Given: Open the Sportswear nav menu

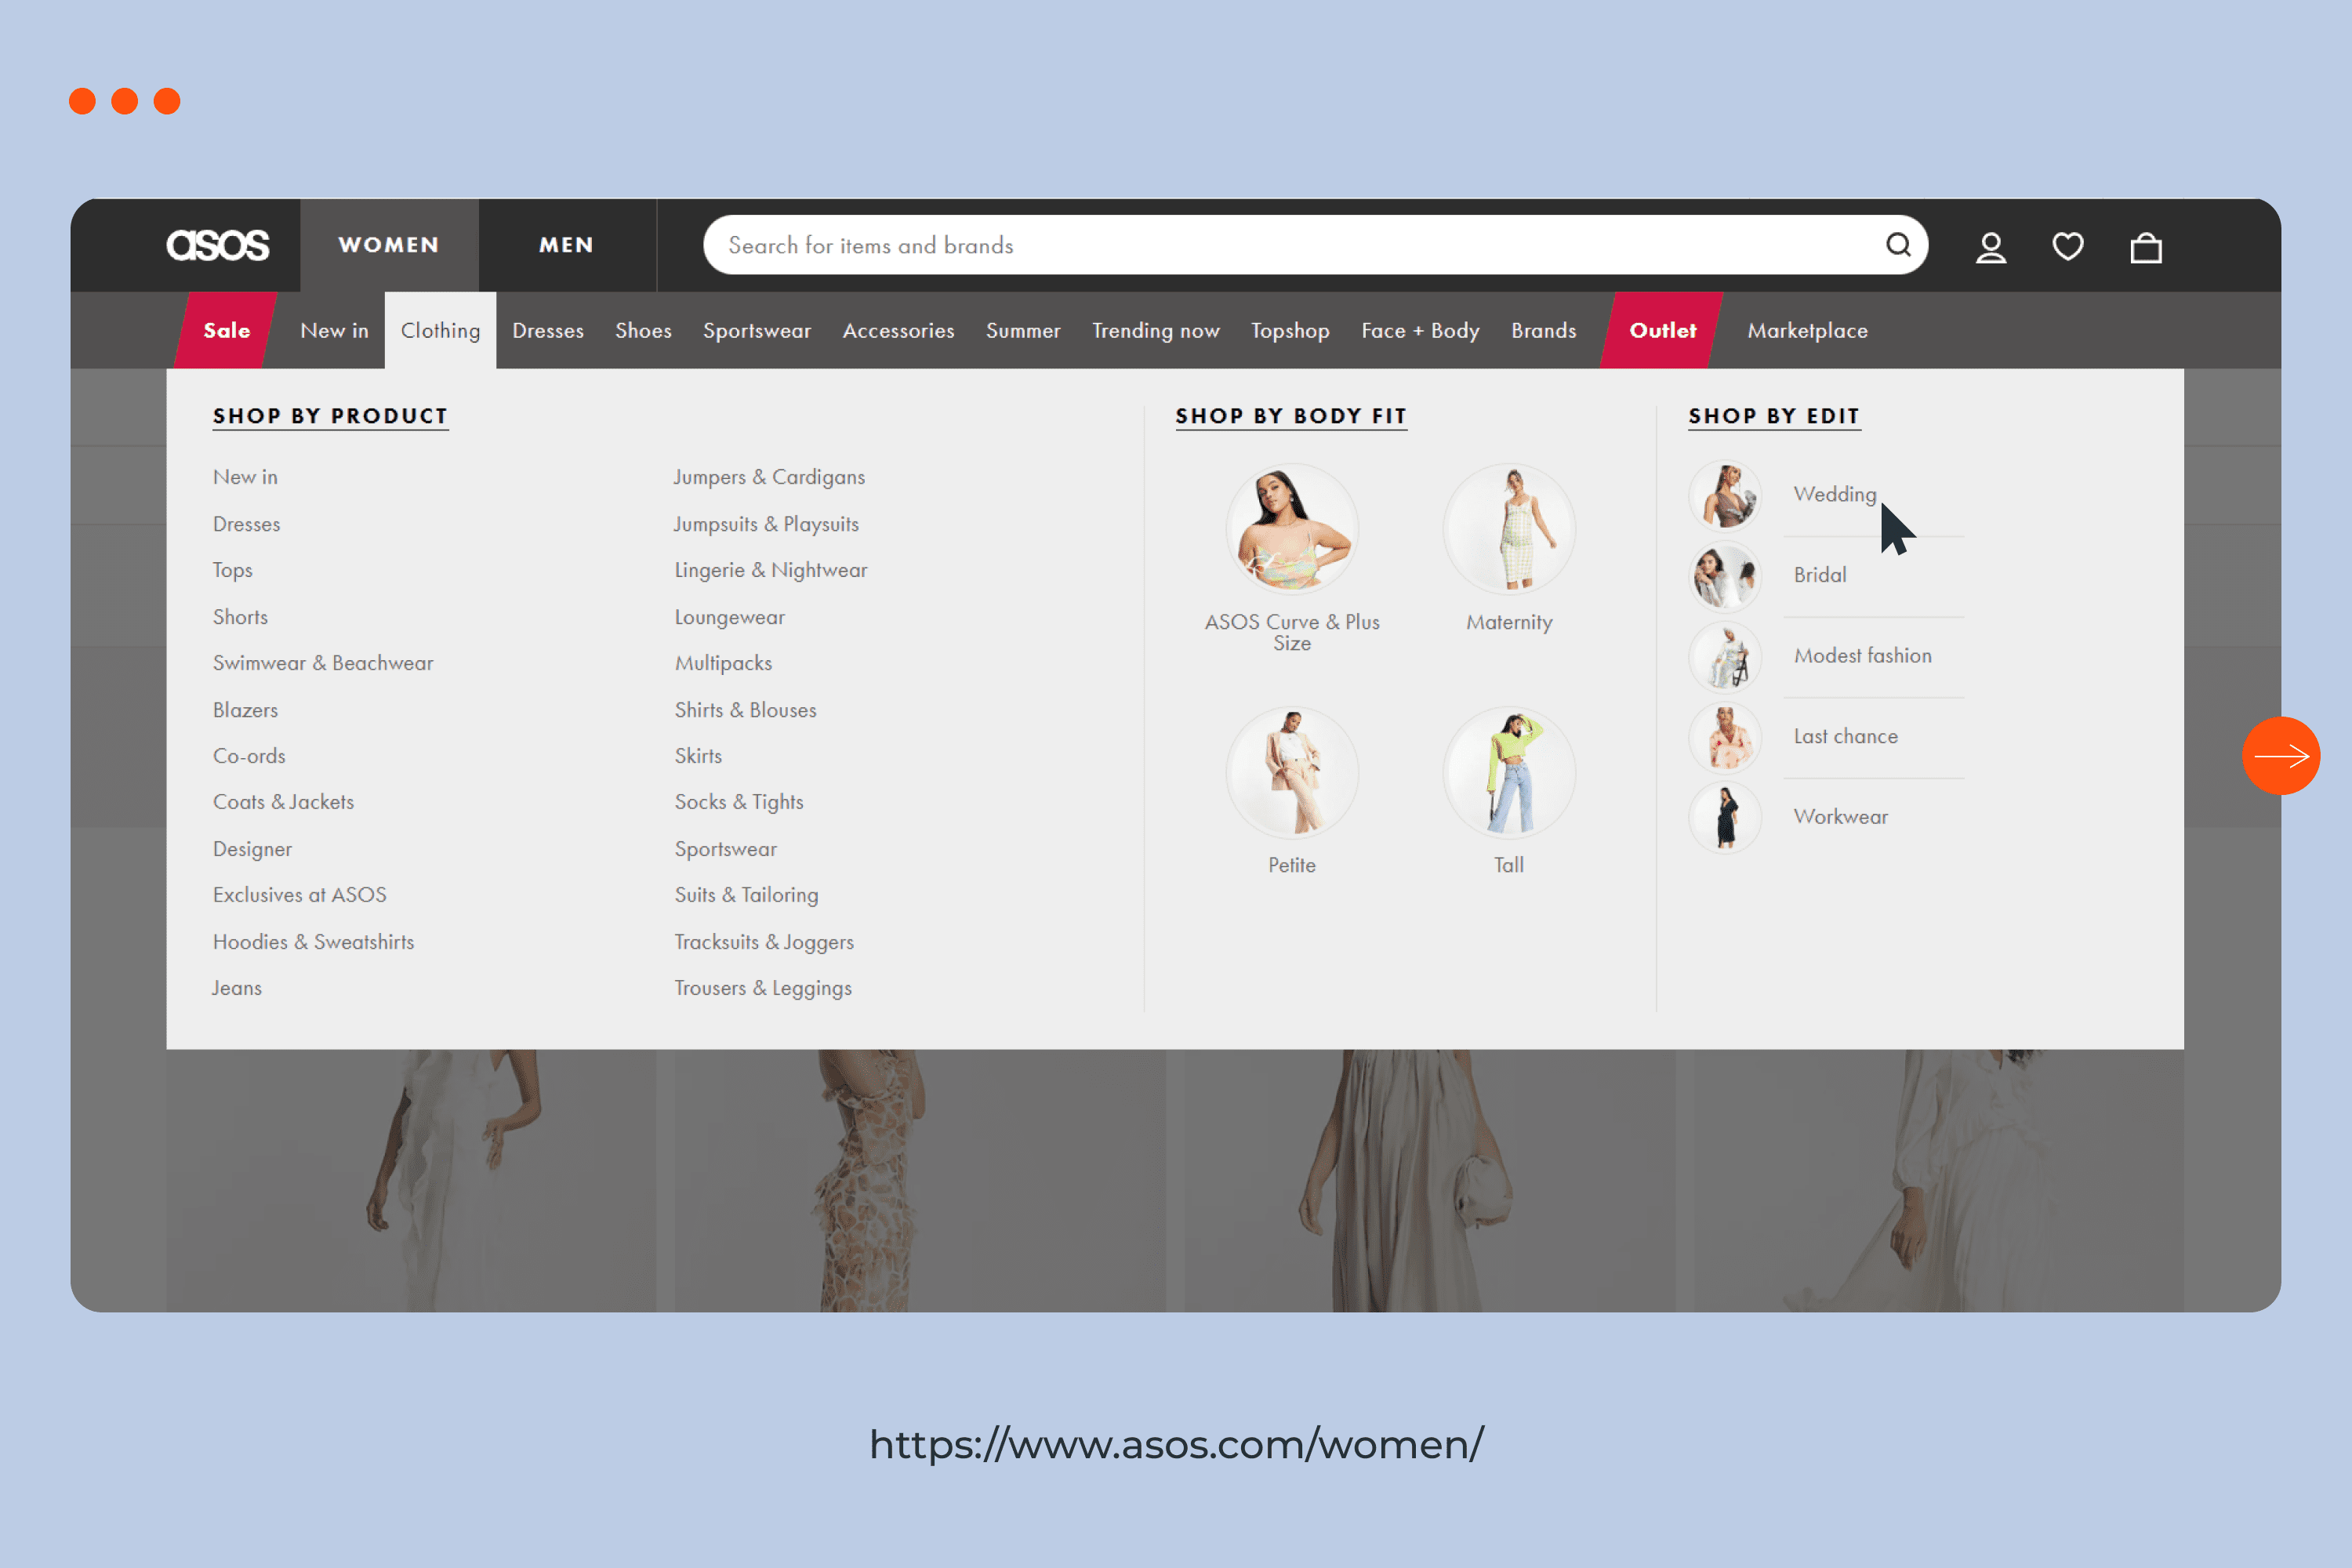Looking at the screenshot, I should (757, 330).
